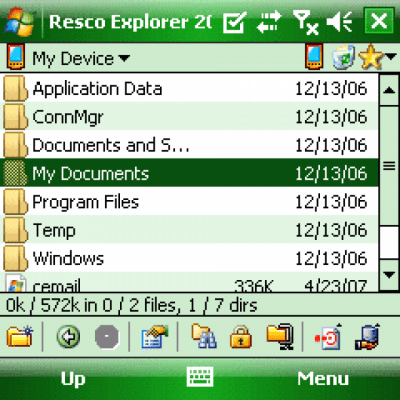400x400 pixels.
Task: Select the Application Data folder
Action: (x=189, y=88)
